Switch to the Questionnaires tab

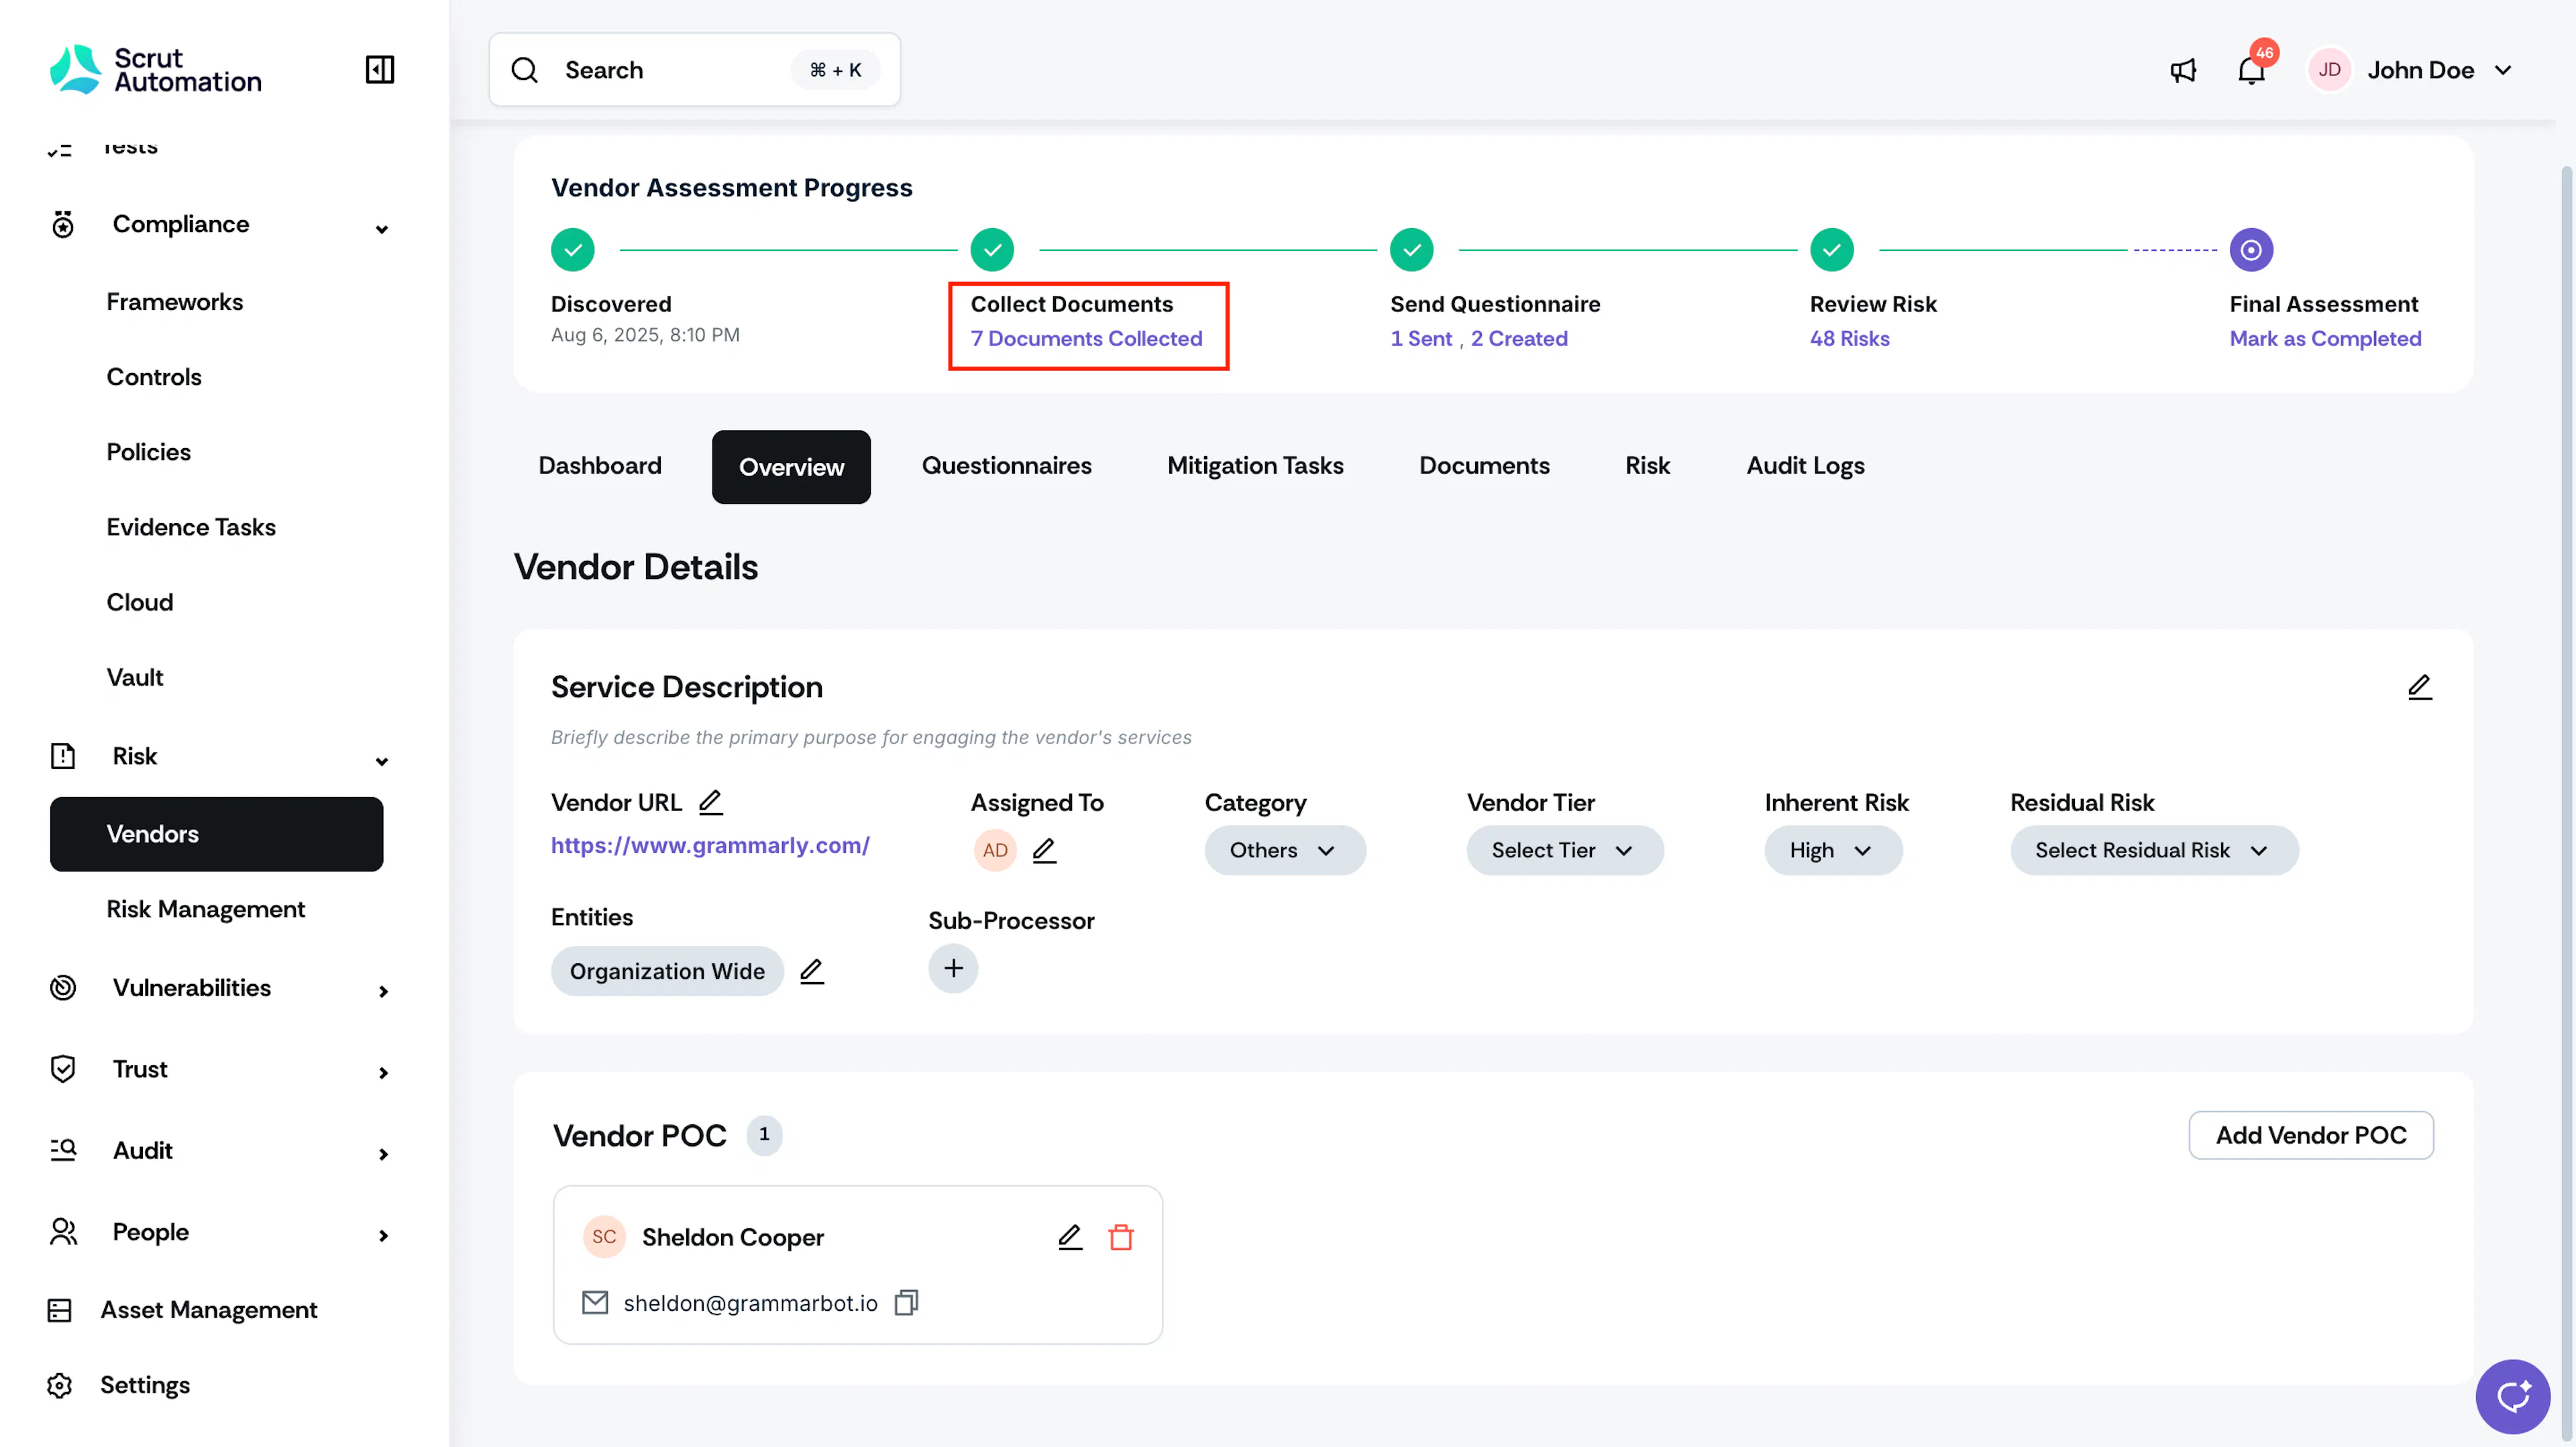[x=1006, y=466]
